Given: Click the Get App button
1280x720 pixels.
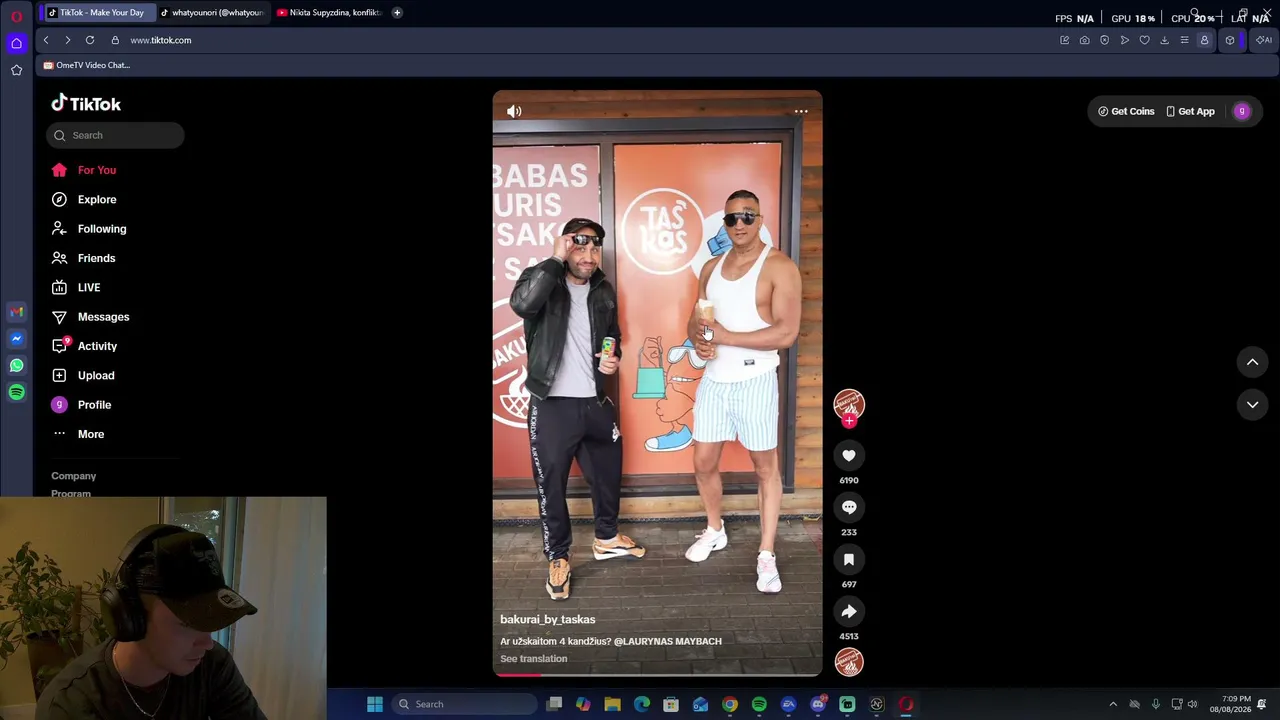Looking at the screenshot, I should 1190,111.
